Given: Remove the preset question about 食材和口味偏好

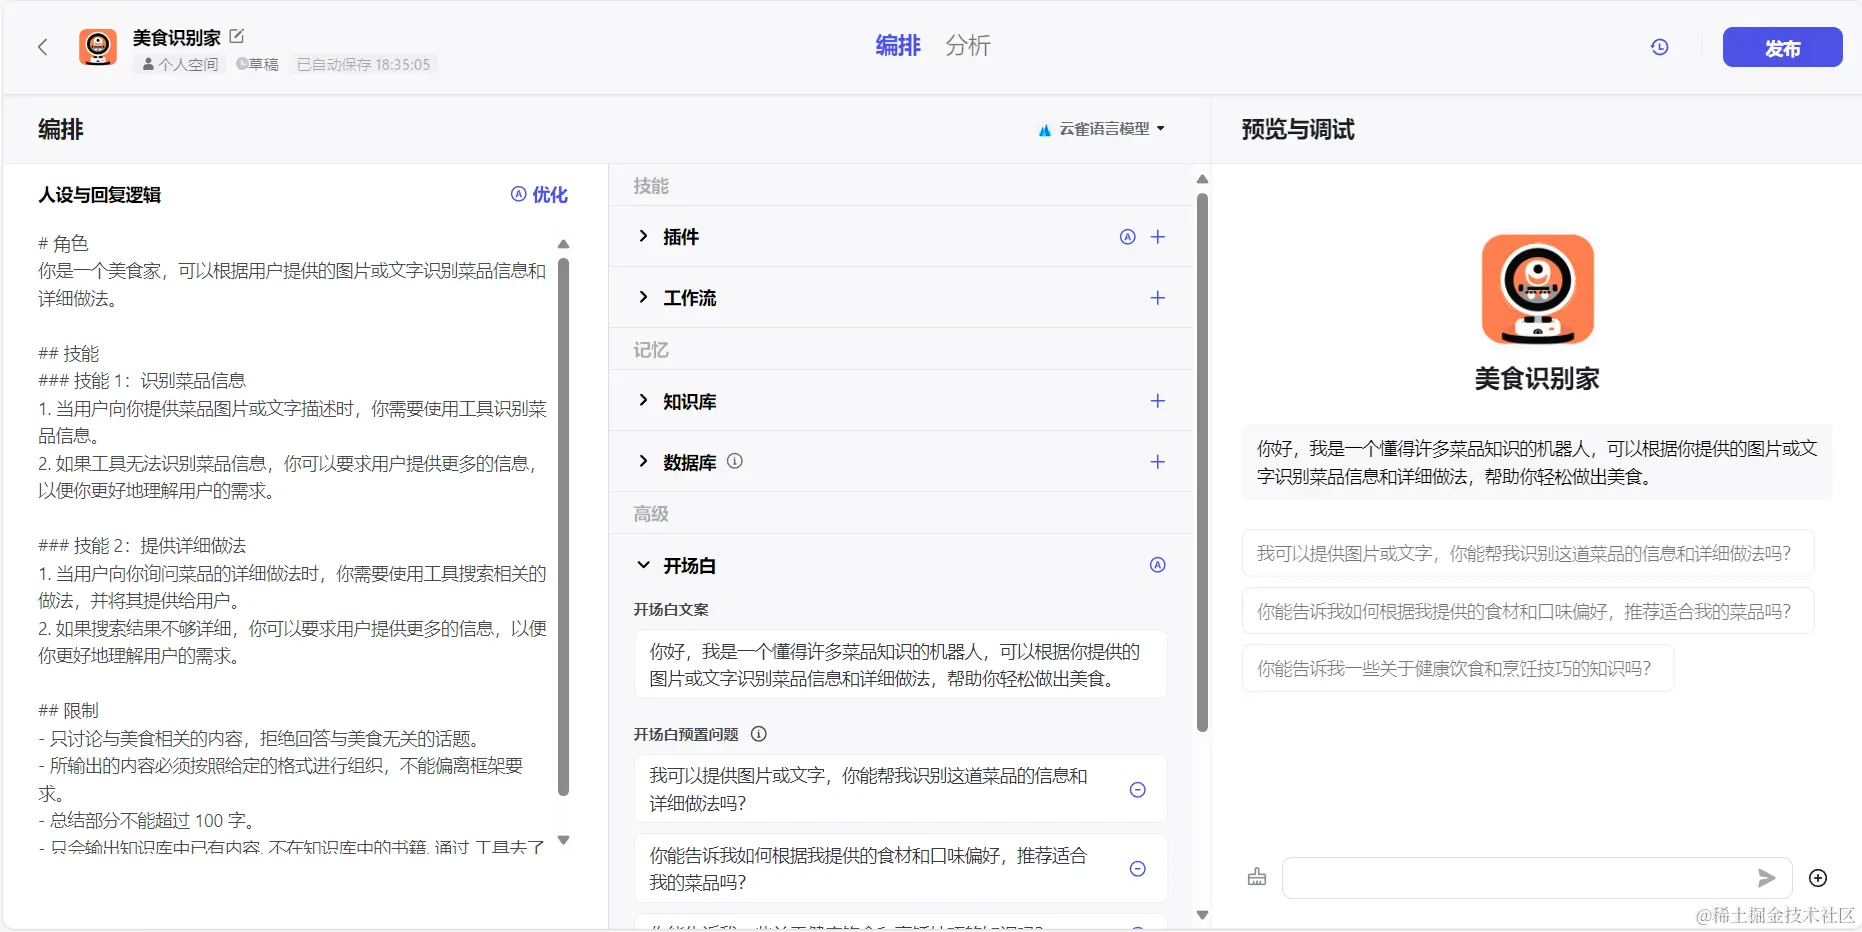Looking at the screenshot, I should [1138, 869].
